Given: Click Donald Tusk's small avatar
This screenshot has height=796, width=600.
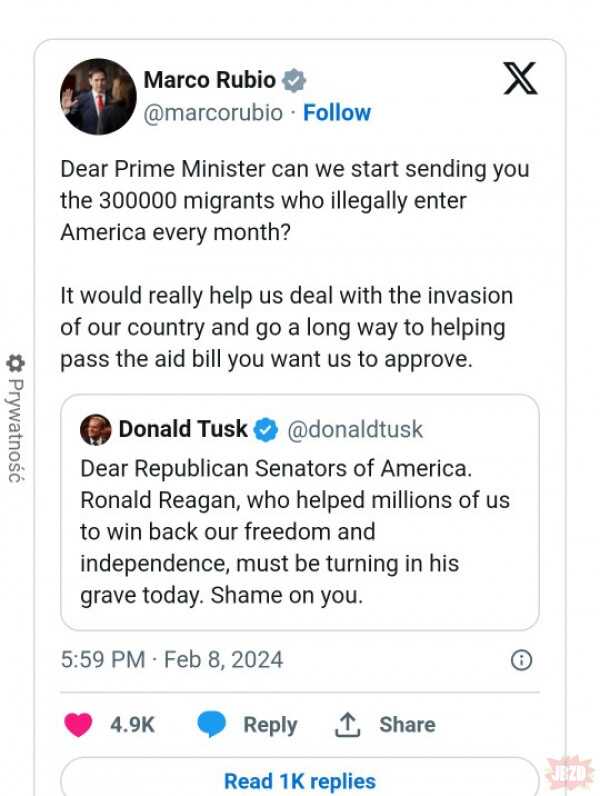Looking at the screenshot, I should 95,430.
